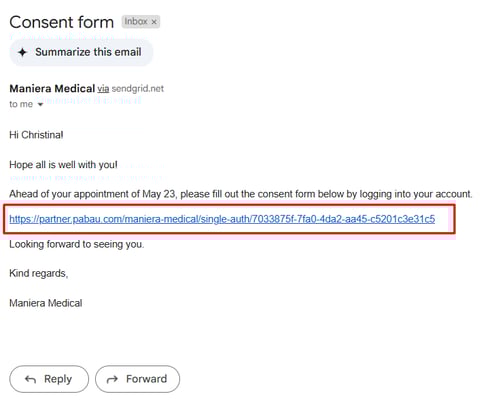This screenshot has width=496, height=413.
Task: Remove the Inbox label using its x
Action: (154, 22)
